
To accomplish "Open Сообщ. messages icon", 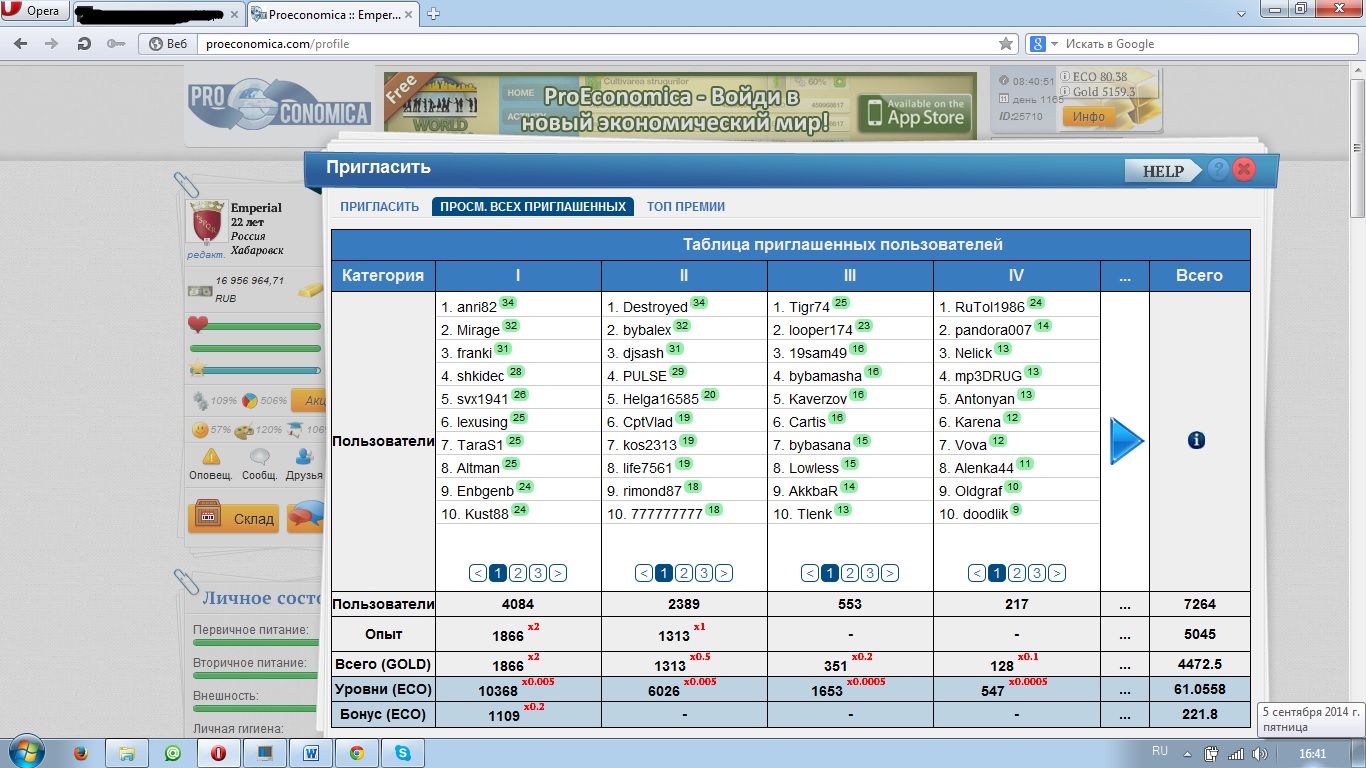I will (x=259, y=457).
